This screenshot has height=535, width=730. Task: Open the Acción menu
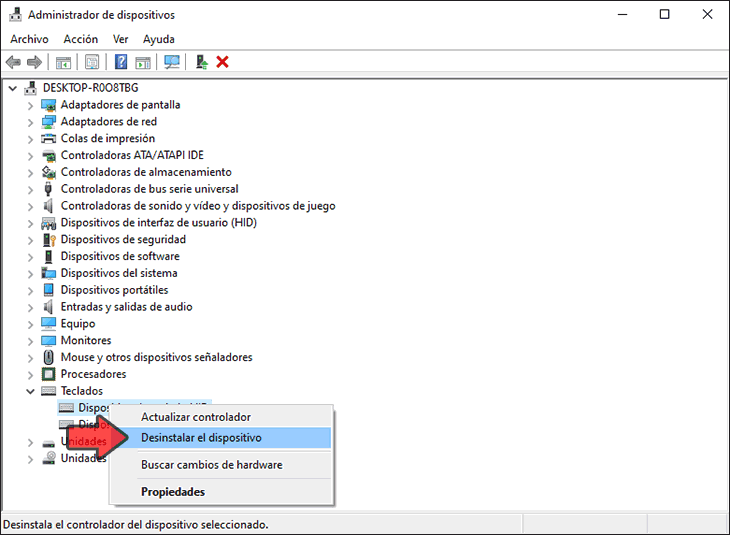tap(81, 39)
